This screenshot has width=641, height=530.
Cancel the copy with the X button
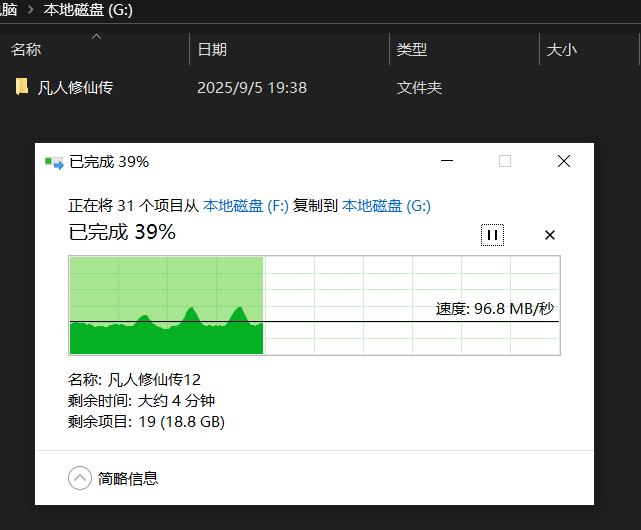tap(549, 235)
